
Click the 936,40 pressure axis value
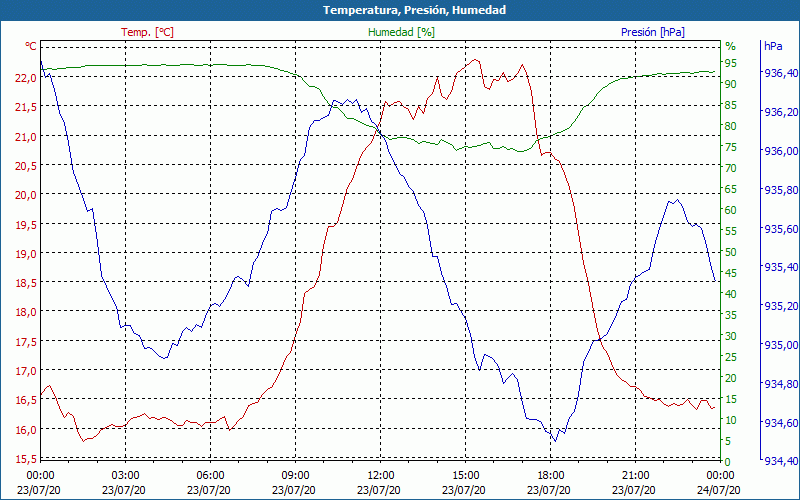click(780, 73)
